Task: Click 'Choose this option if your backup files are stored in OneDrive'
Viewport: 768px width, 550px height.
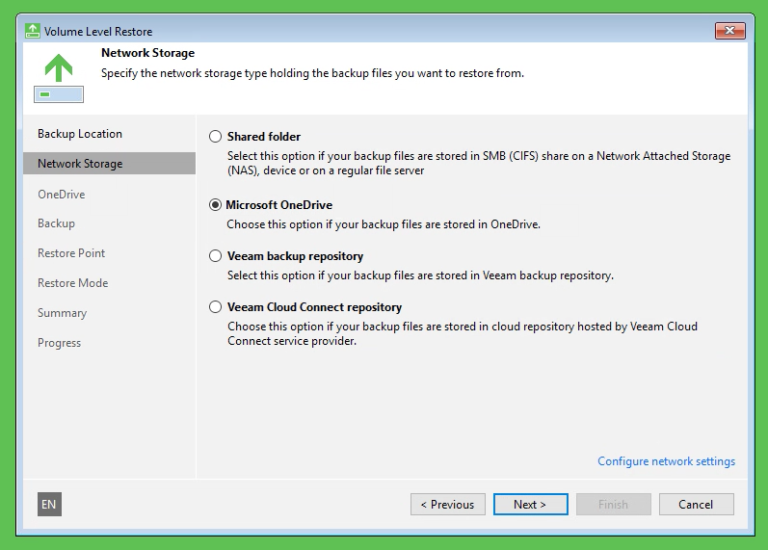Action: coord(383,224)
